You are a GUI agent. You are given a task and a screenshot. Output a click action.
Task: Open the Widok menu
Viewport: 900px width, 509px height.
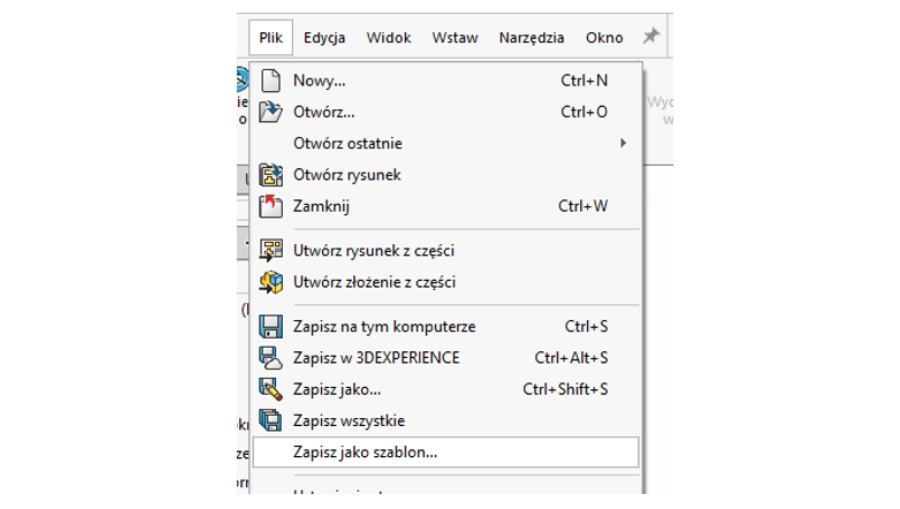389,37
